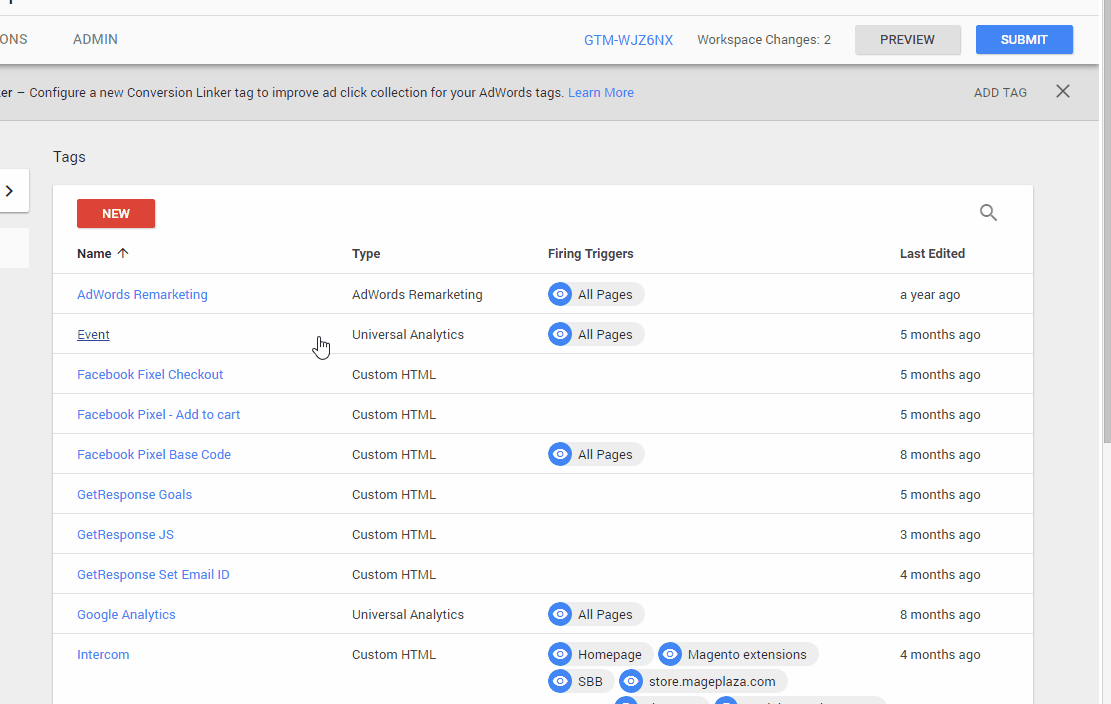The image size is (1111, 704).
Task: Click the eye icon in AdWords Remarketing row
Action: point(560,294)
